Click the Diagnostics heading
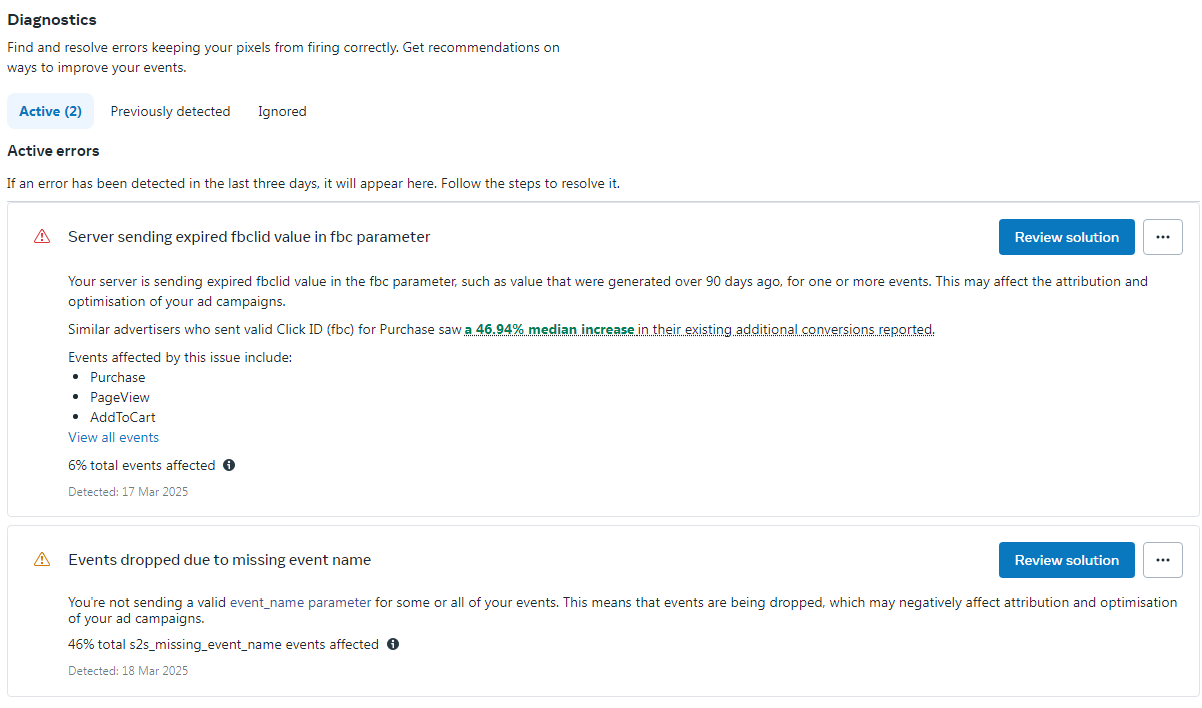 [52, 19]
